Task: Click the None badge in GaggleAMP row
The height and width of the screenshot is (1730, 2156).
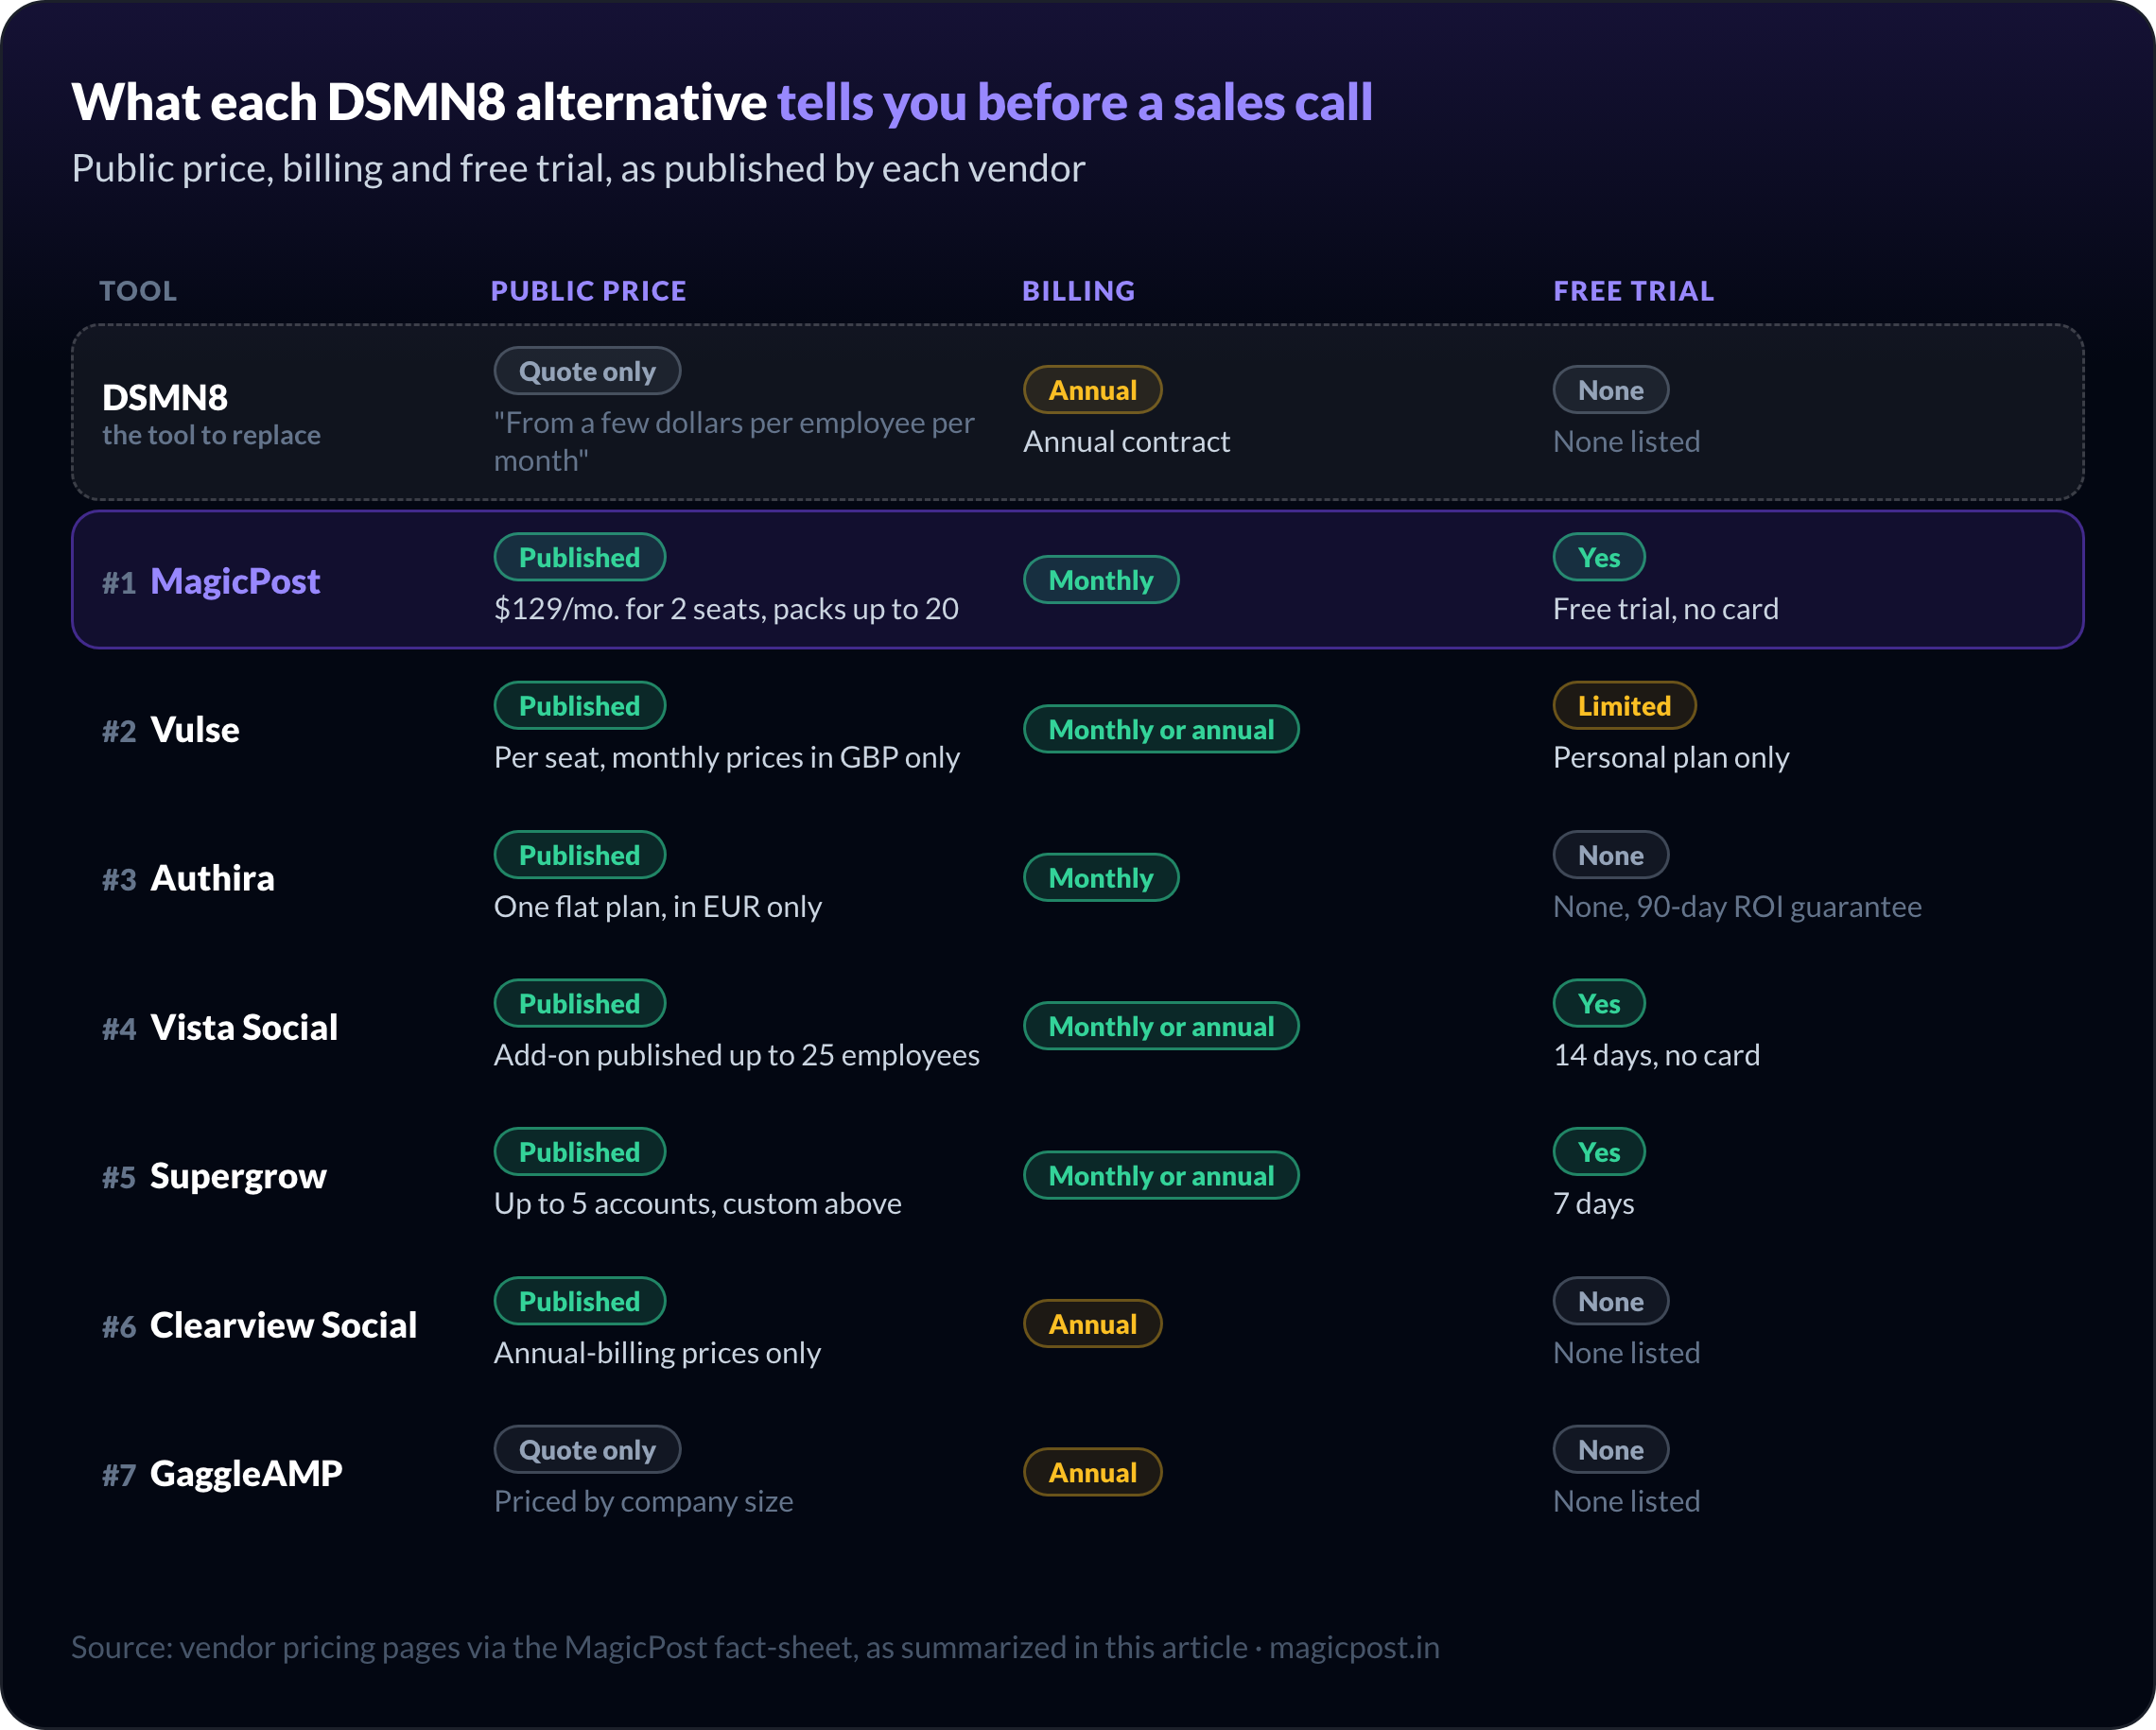Action: coord(1610,1450)
